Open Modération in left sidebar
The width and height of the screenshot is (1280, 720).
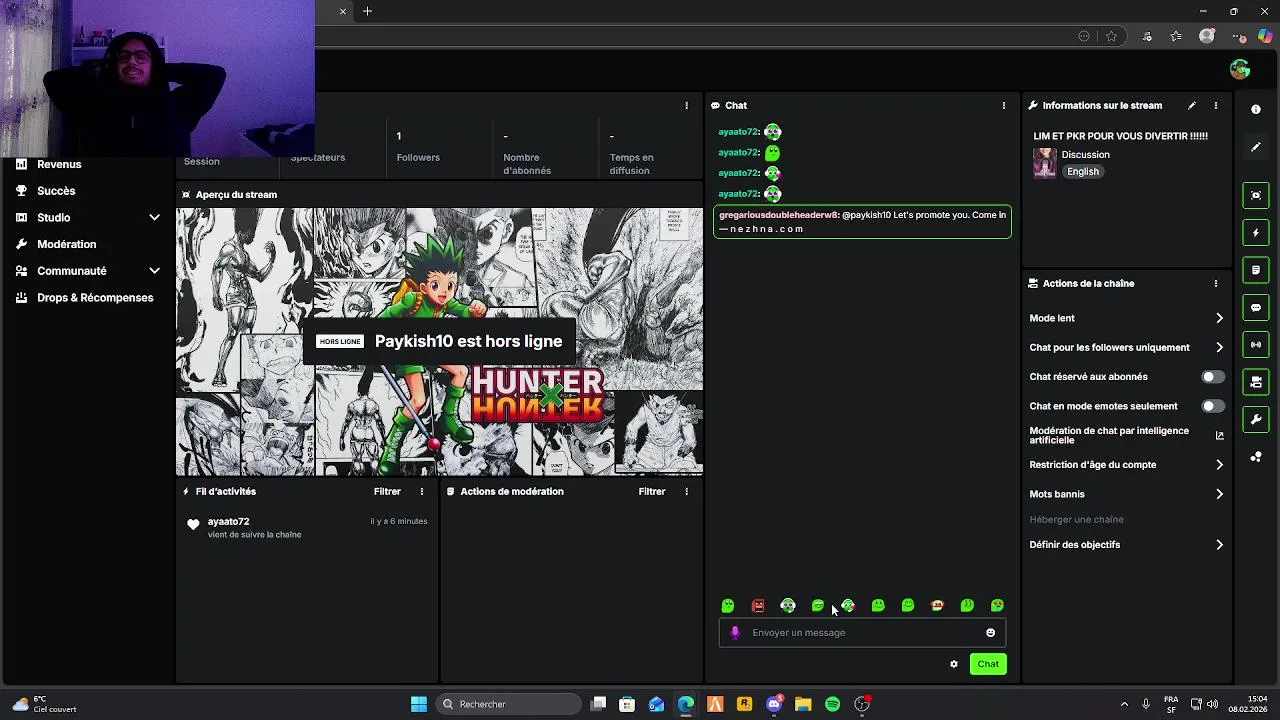67,244
